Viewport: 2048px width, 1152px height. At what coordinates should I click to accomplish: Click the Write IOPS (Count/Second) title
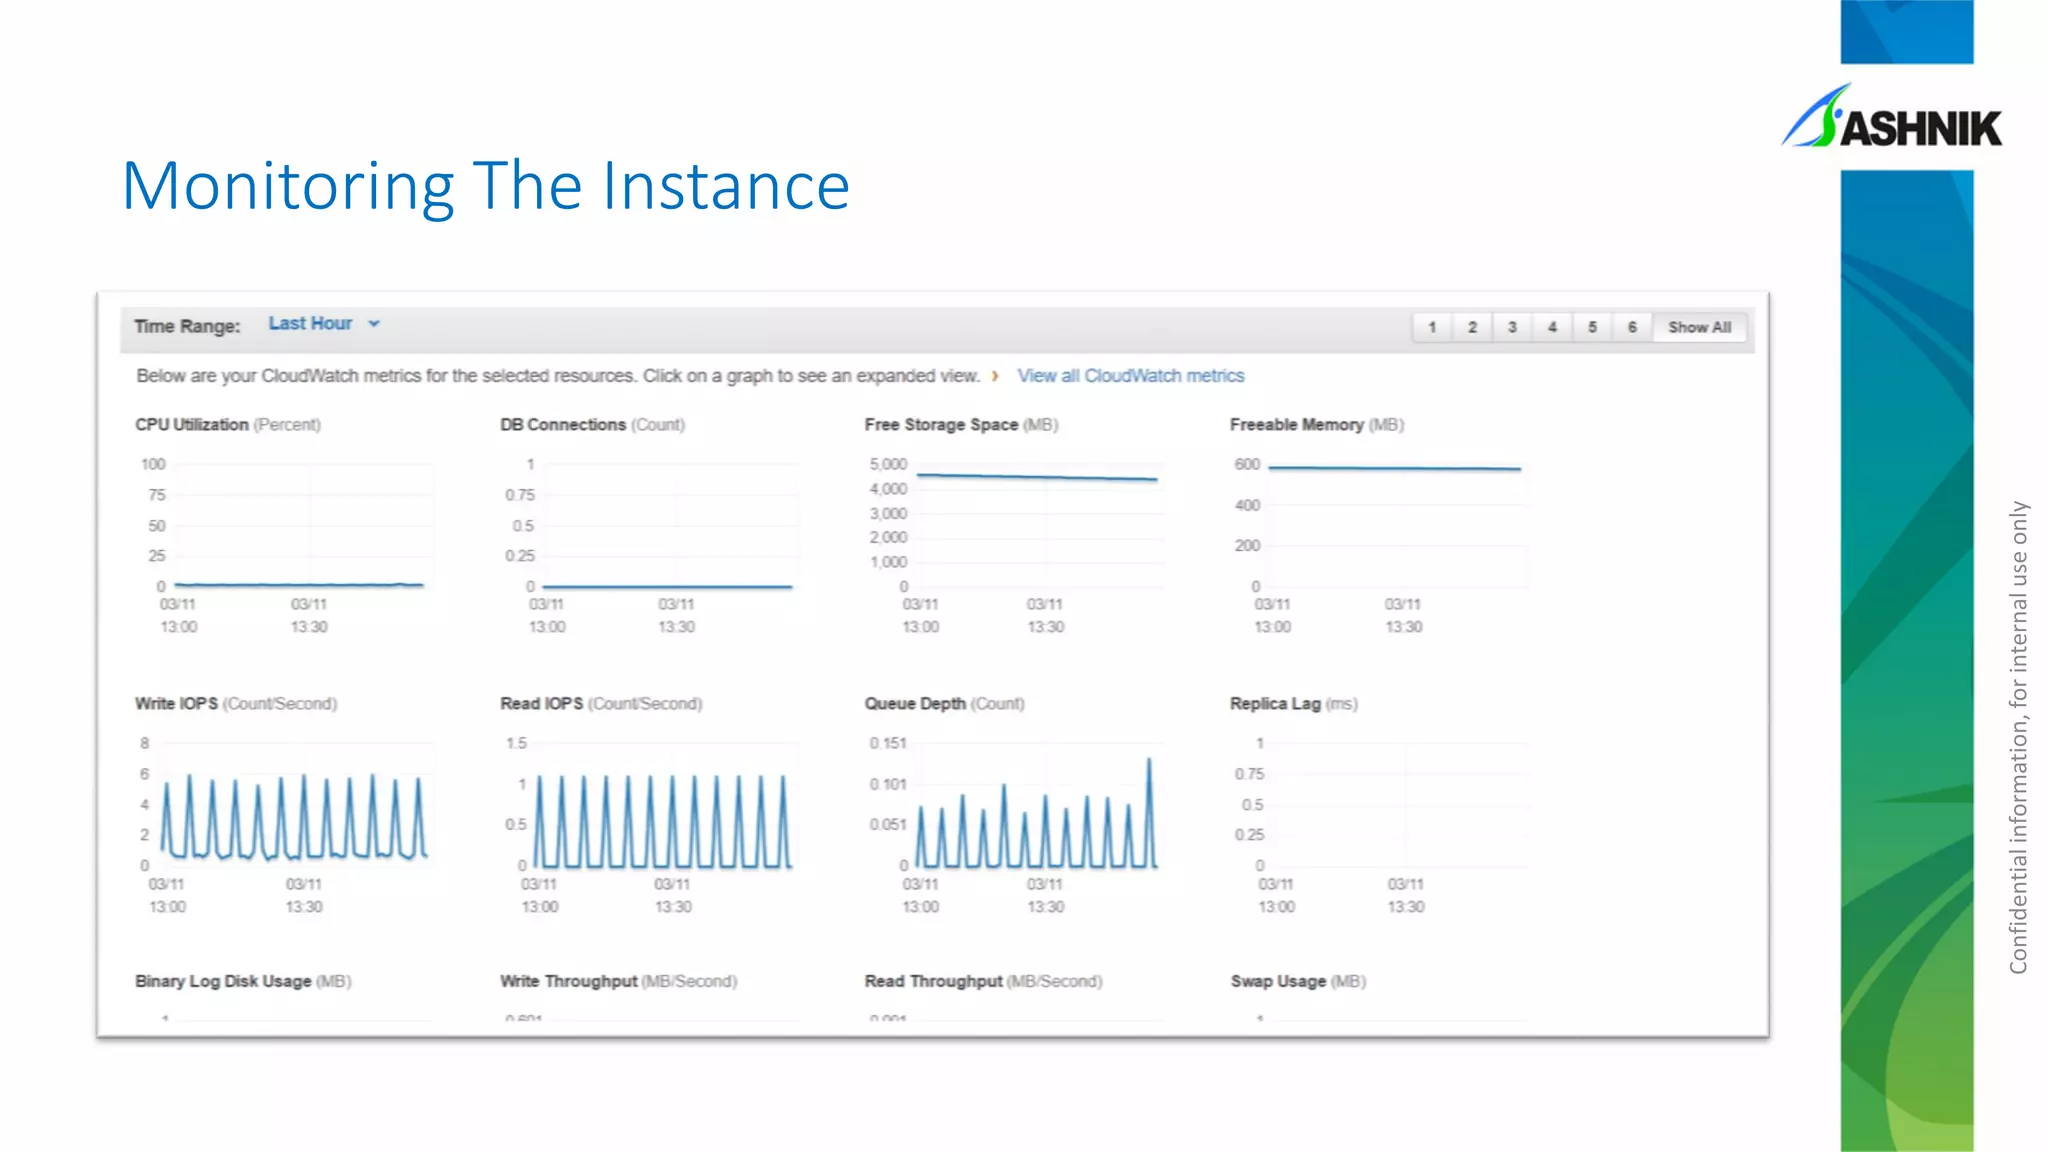tap(236, 704)
